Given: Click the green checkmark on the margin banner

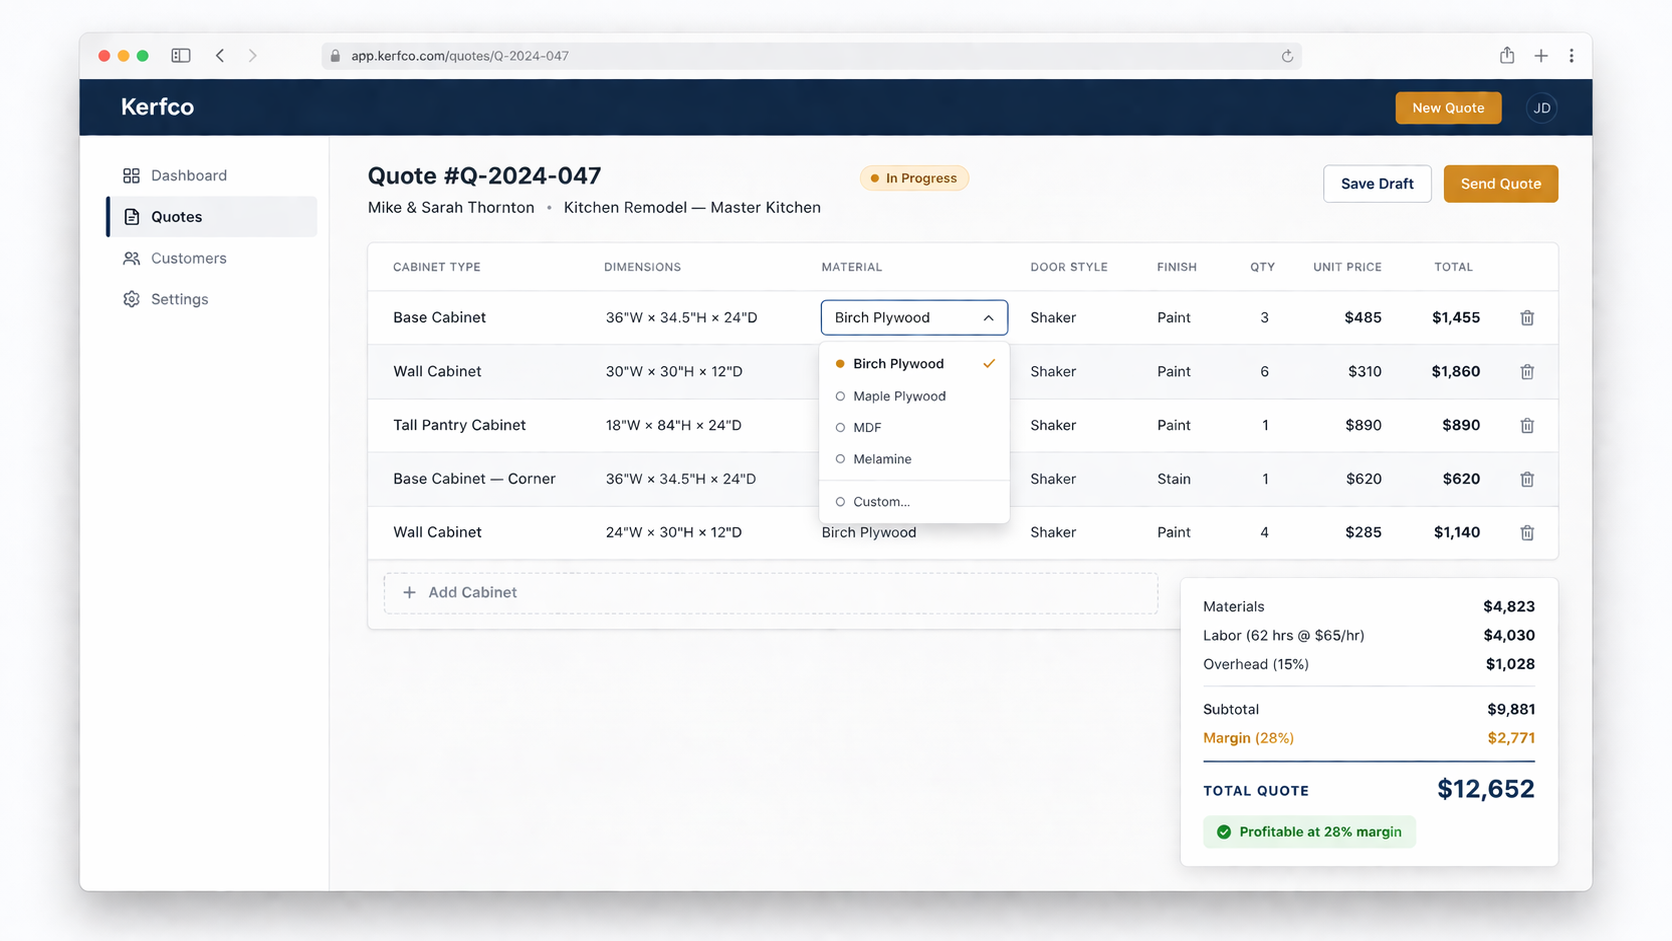Looking at the screenshot, I should pyautogui.click(x=1224, y=831).
